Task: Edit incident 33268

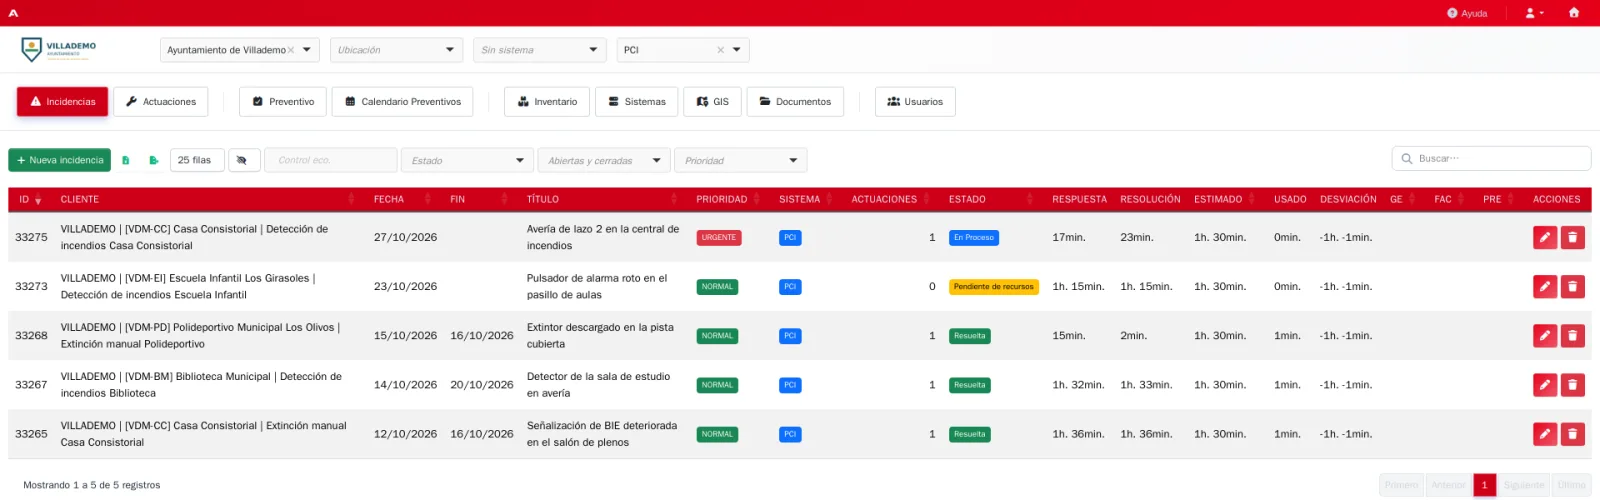Action: [x=1545, y=336]
